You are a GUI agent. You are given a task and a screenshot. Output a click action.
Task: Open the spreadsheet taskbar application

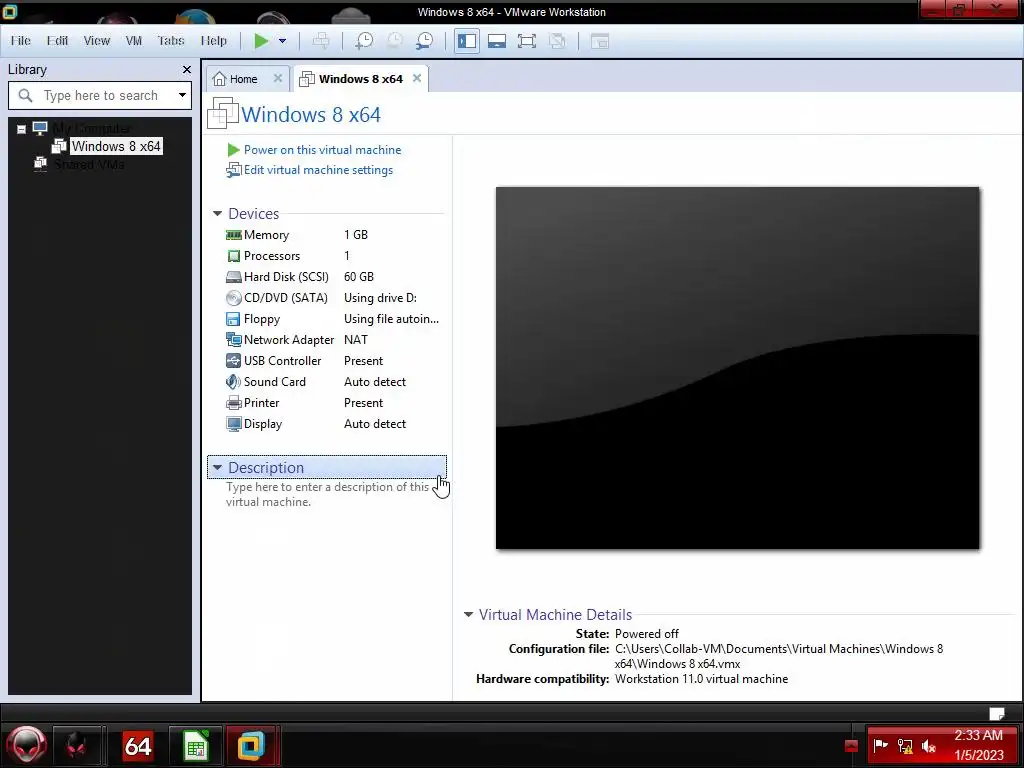196,745
